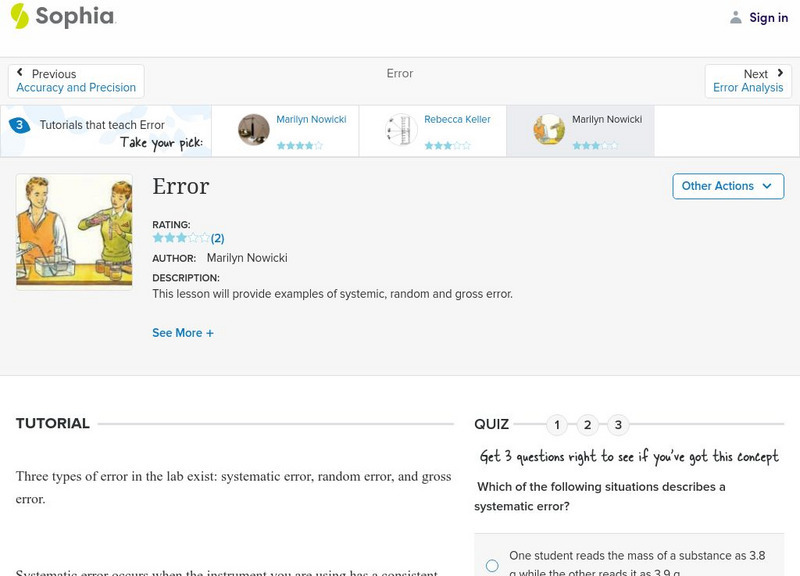800x576 pixels.
Task: Select Rebecca Keller tutorial thumbnail
Action: 402,130
